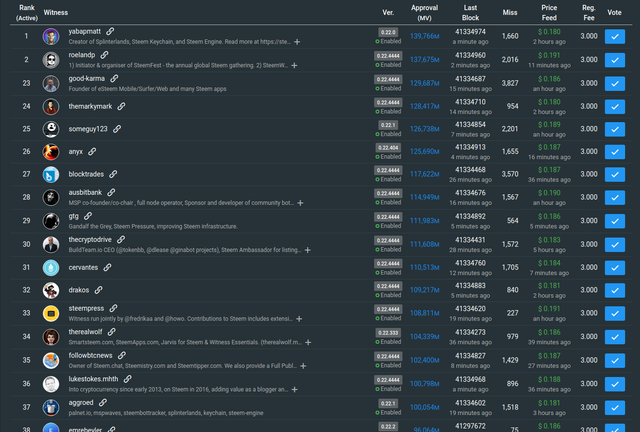This screenshot has width=640, height=432.
Task: Open link icon next to lukestokes.mhth
Action: 127,379
